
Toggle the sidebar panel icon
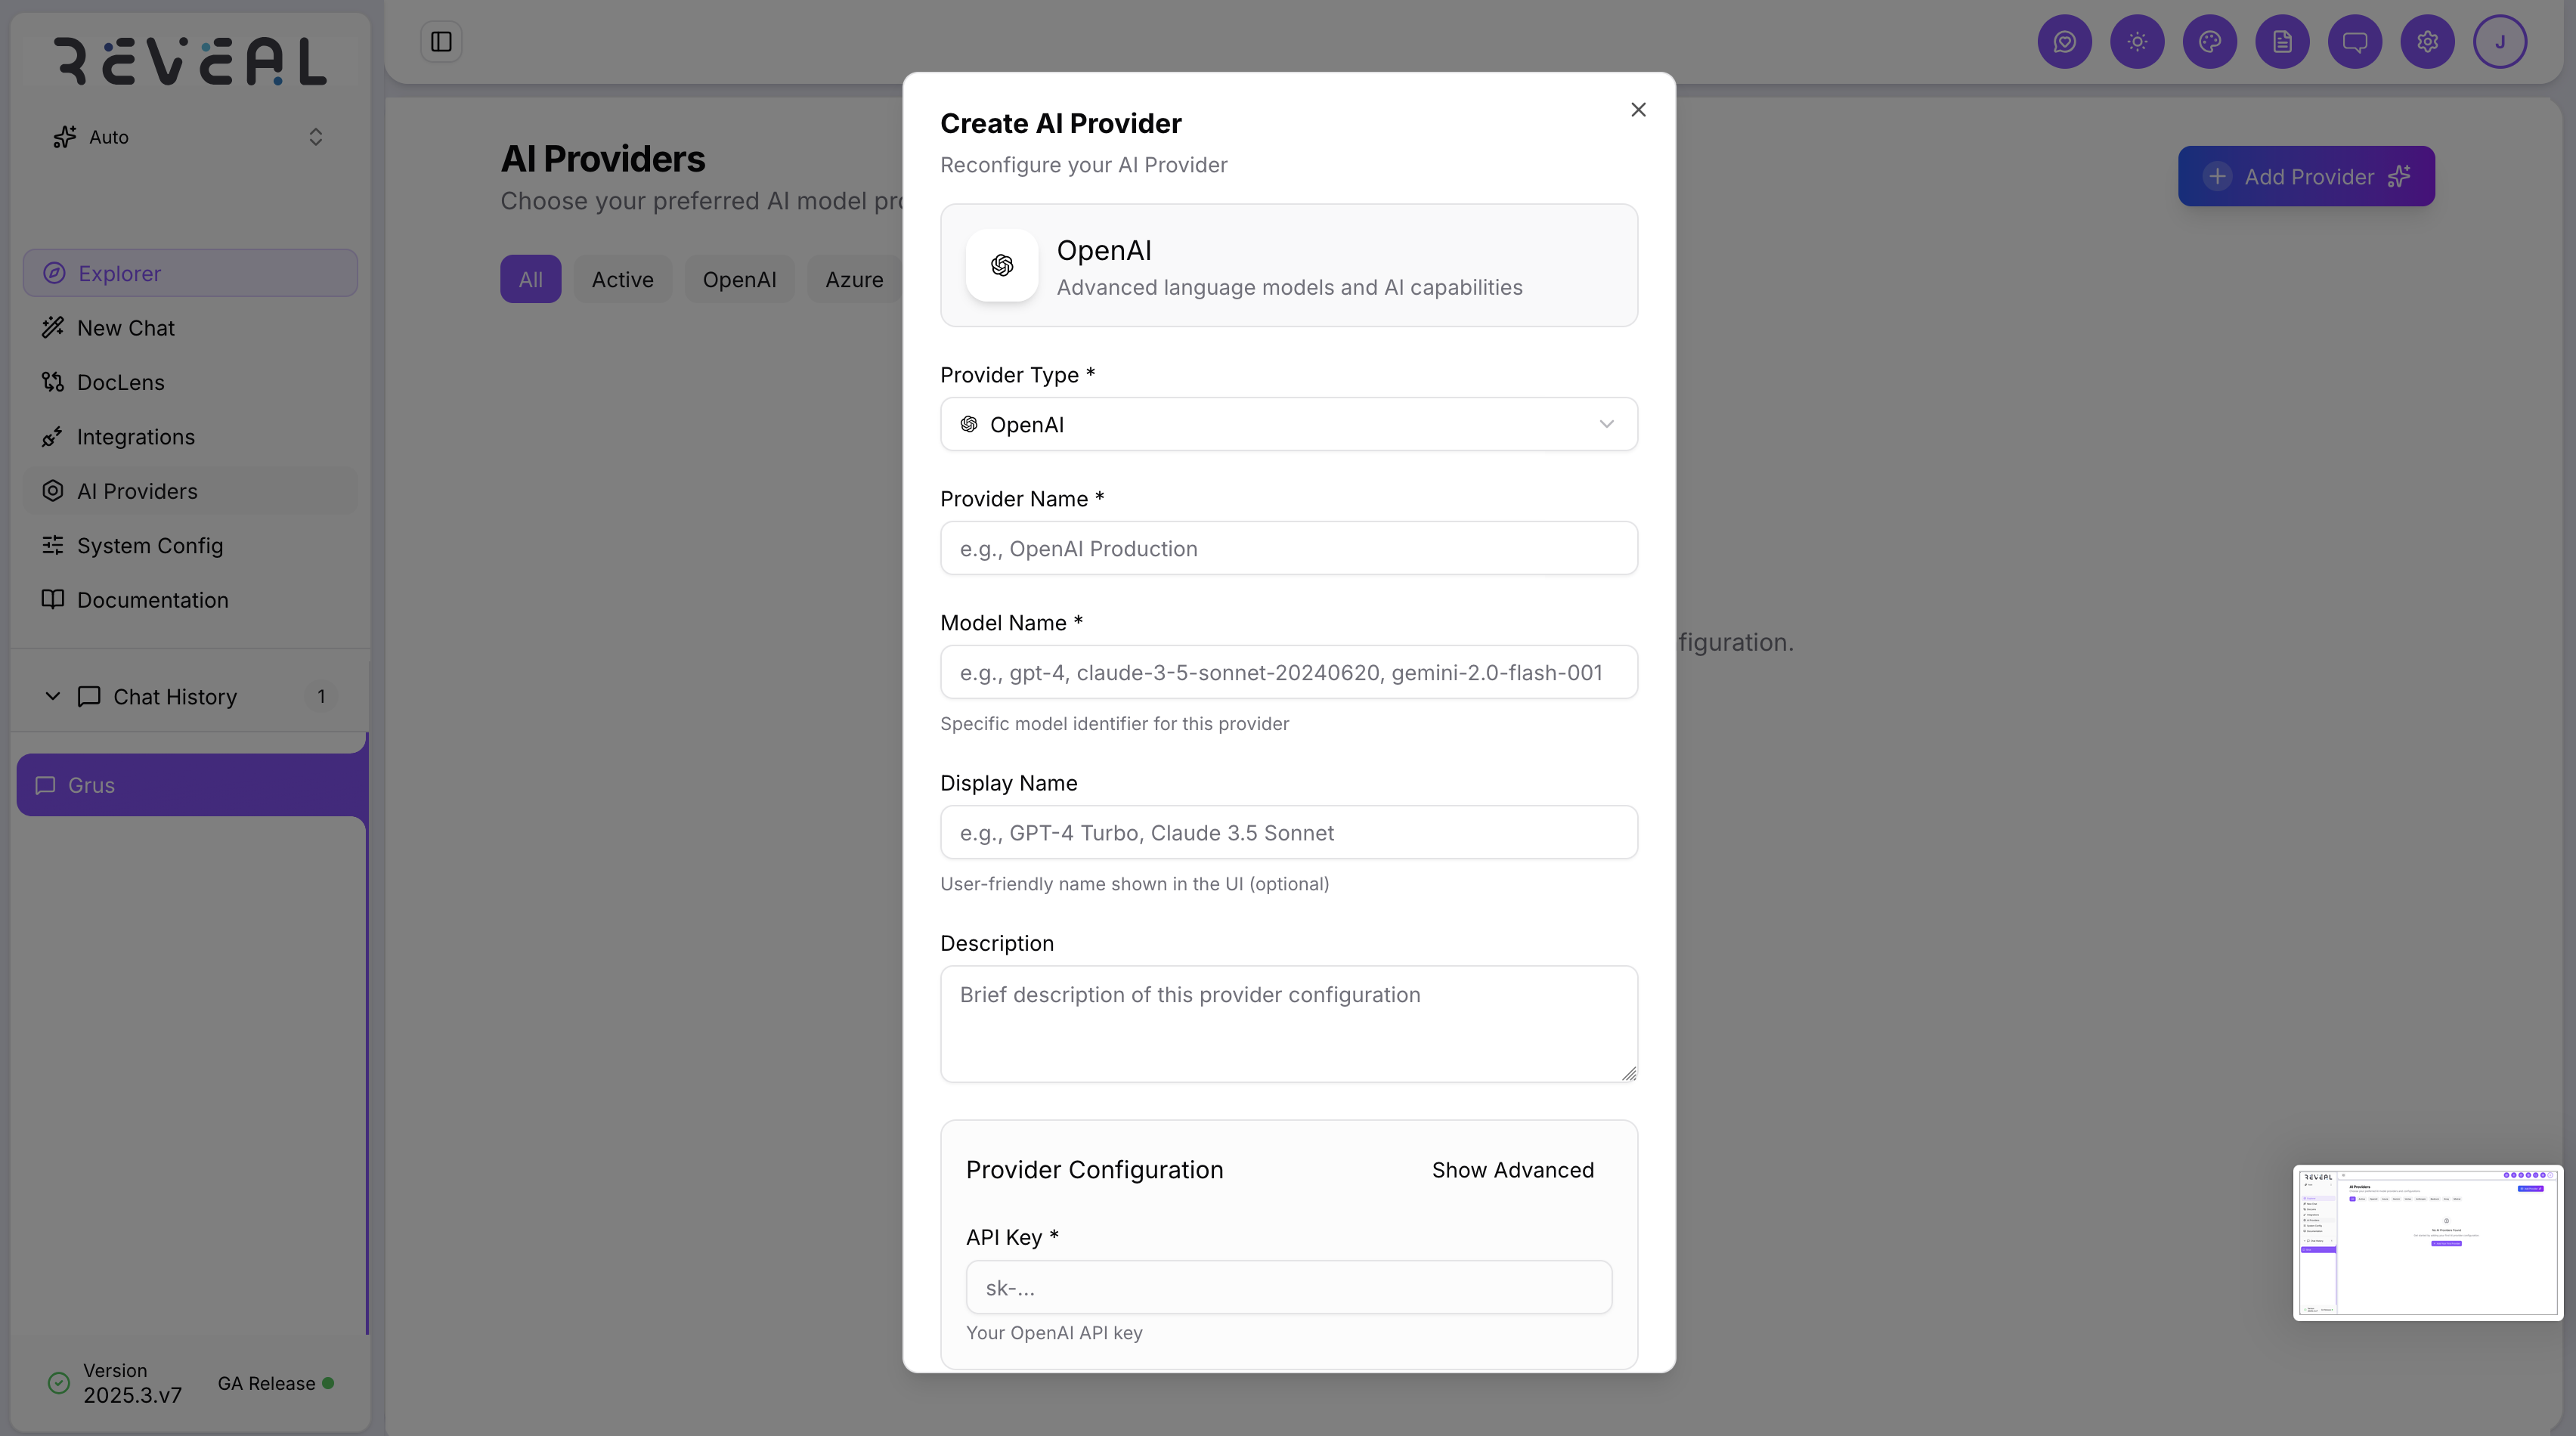click(x=441, y=42)
